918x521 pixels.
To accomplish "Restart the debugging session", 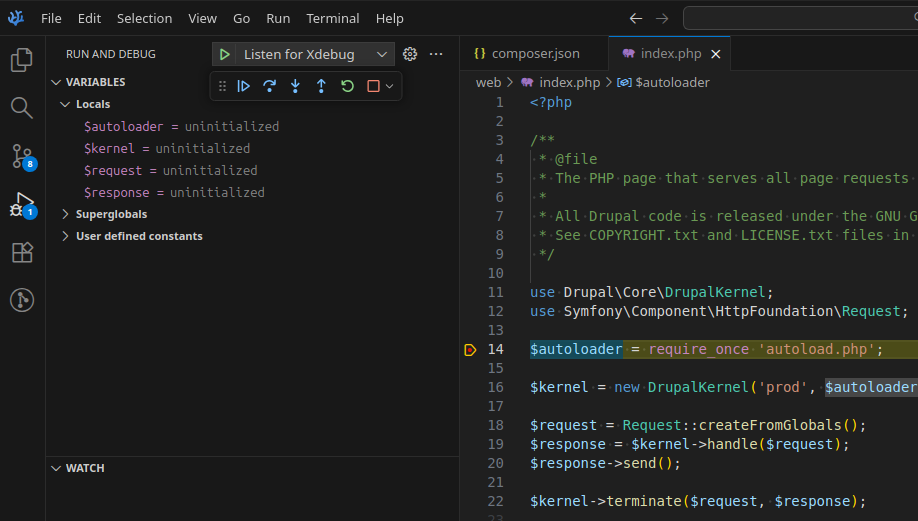I will tap(347, 86).
